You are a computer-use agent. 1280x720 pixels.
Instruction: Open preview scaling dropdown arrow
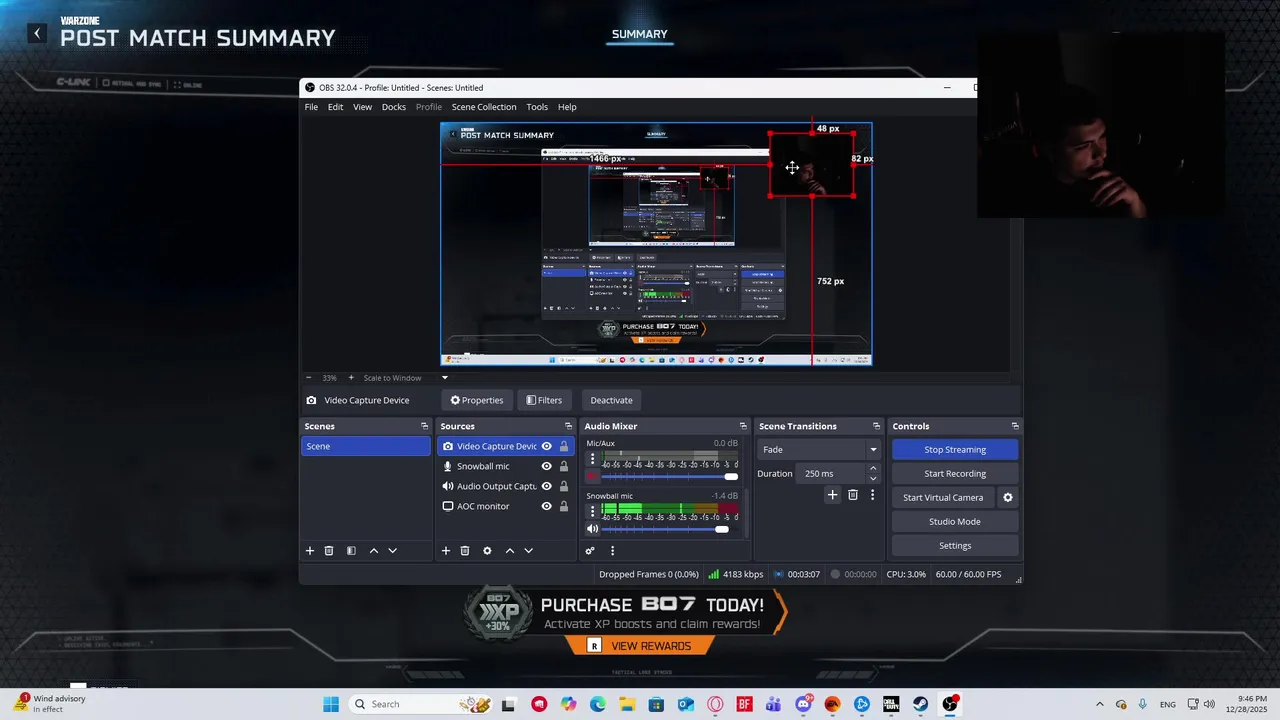tap(445, 378)
